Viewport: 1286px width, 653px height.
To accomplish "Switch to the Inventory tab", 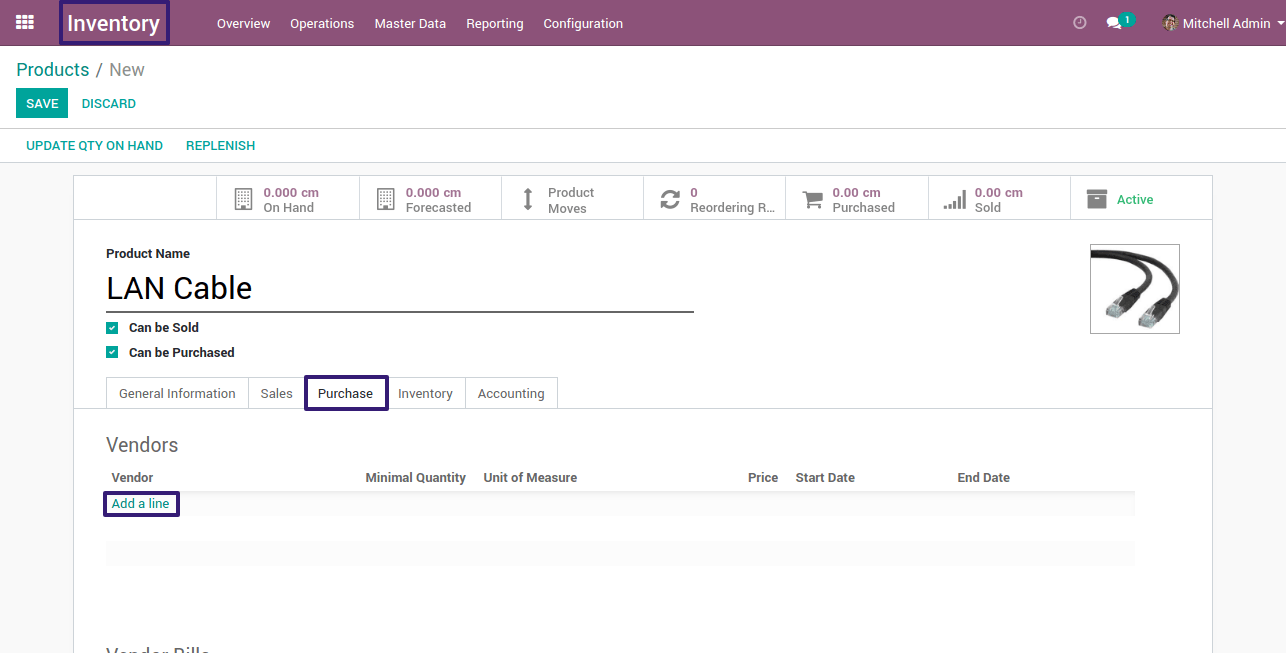I will click(425, 393).
